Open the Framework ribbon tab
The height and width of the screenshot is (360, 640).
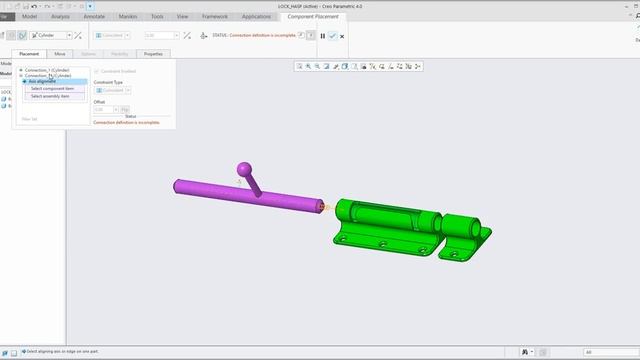[215, 16]
